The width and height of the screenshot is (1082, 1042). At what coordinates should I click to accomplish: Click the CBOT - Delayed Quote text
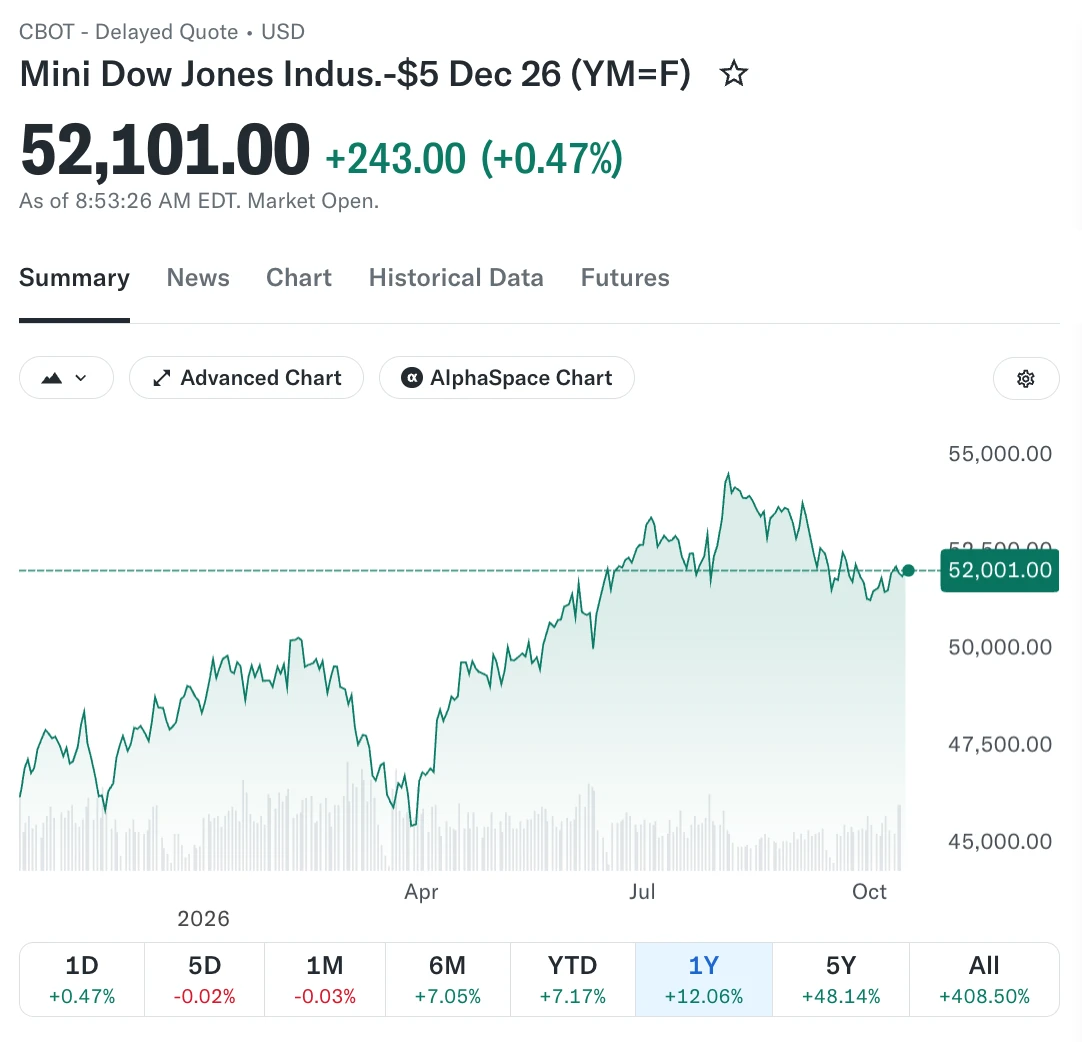point(128,32)
